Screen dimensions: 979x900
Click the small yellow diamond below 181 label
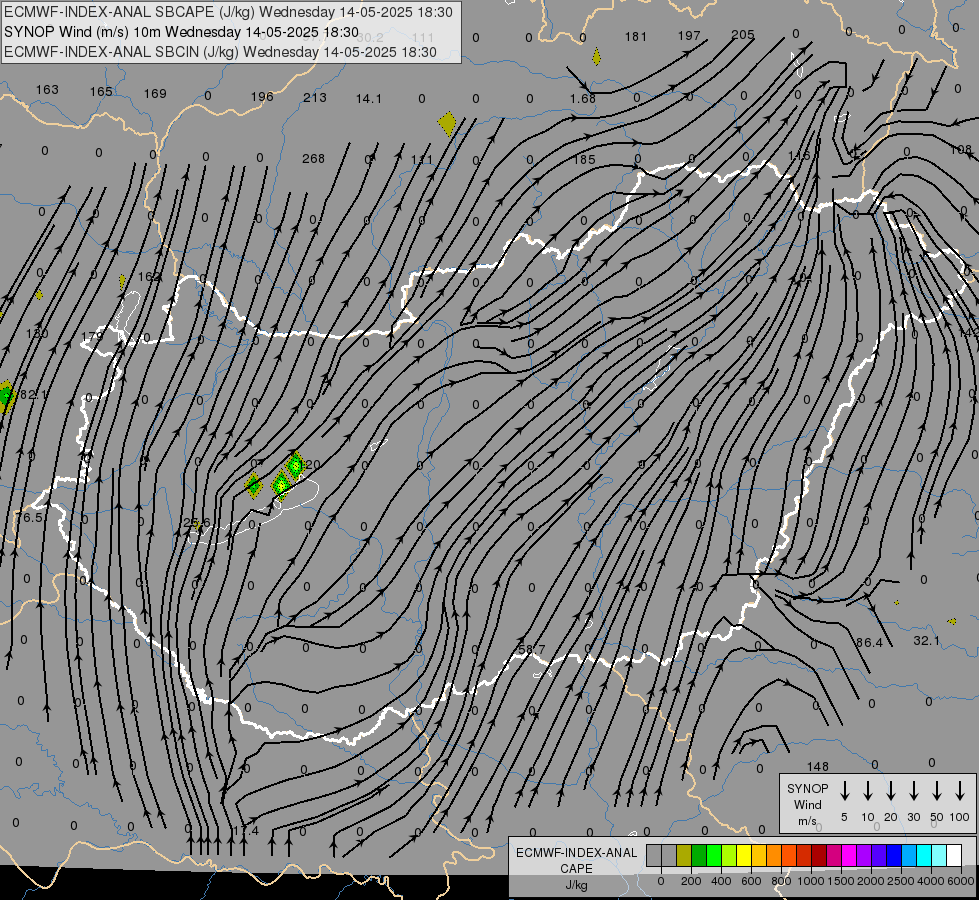pyautogui.click(x=597, y=57)
